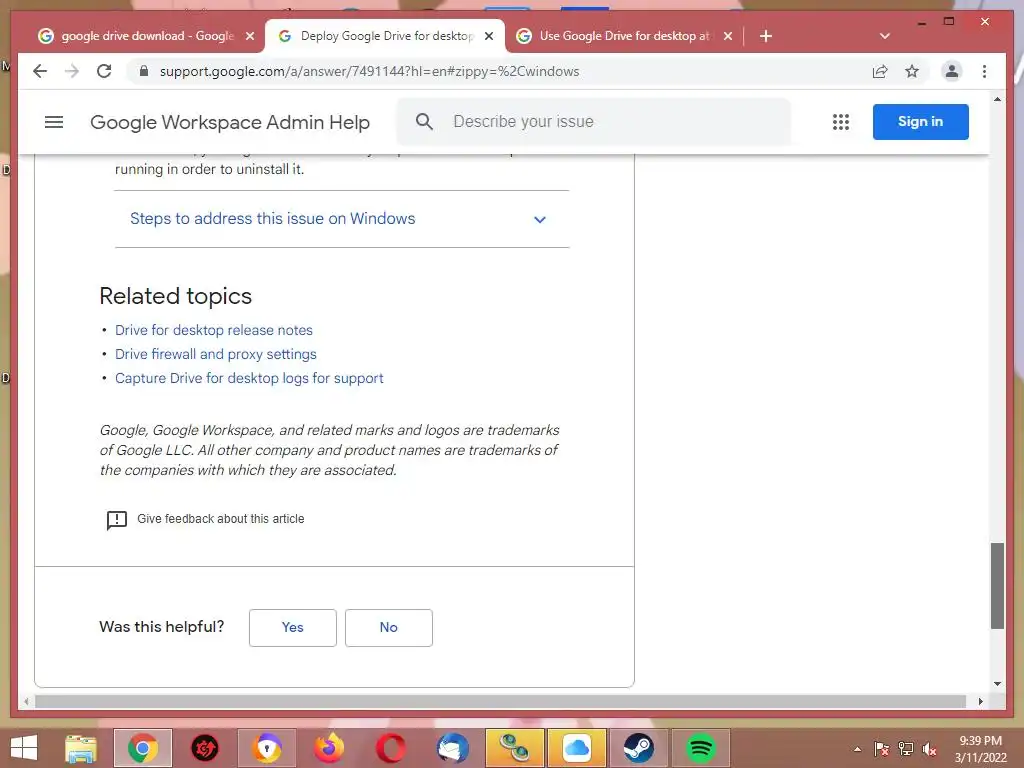1024x768 pixels.
Task: Open the tab search dropdown
Action: 884,36
